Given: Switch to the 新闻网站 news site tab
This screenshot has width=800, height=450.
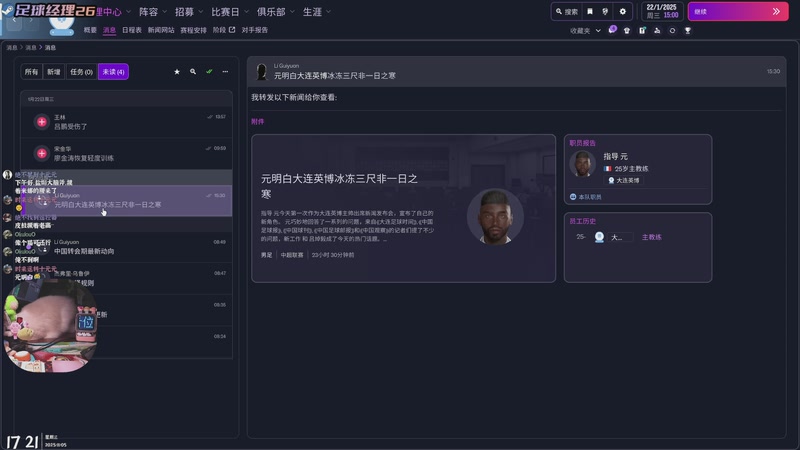Looking at the screenshot, I should tap(161, 30).
